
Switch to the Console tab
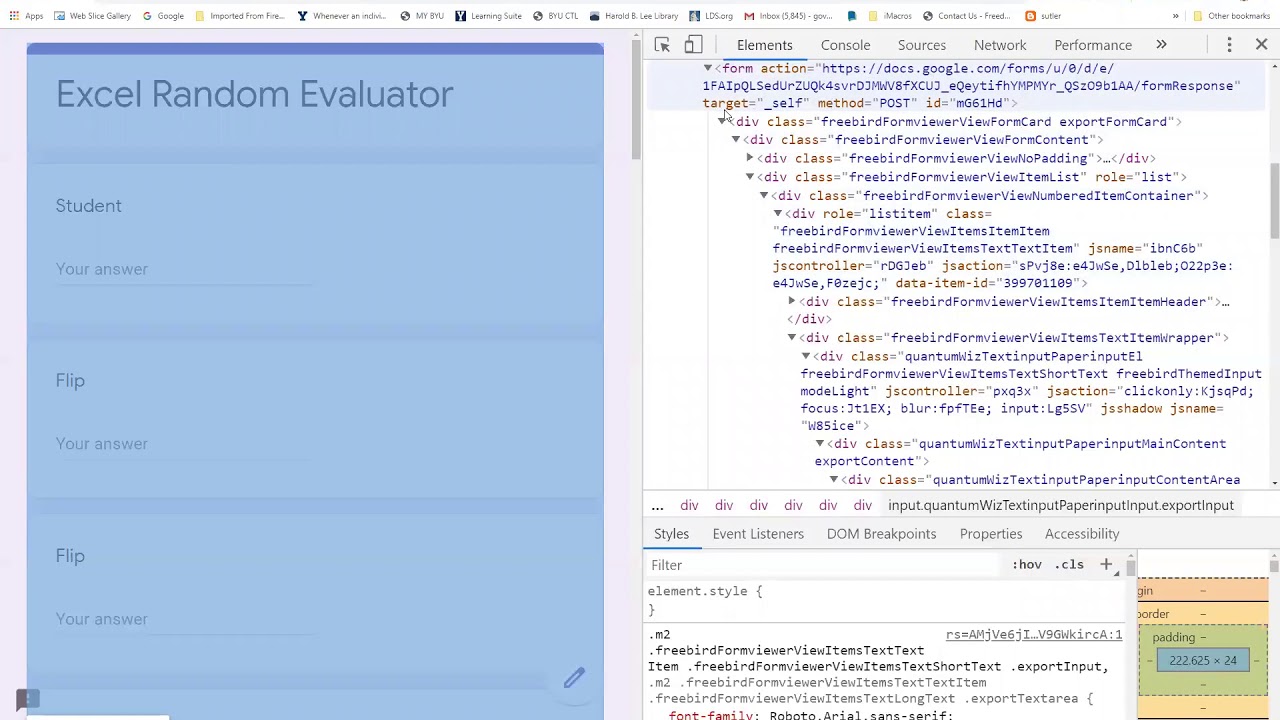tap(845, 45)
